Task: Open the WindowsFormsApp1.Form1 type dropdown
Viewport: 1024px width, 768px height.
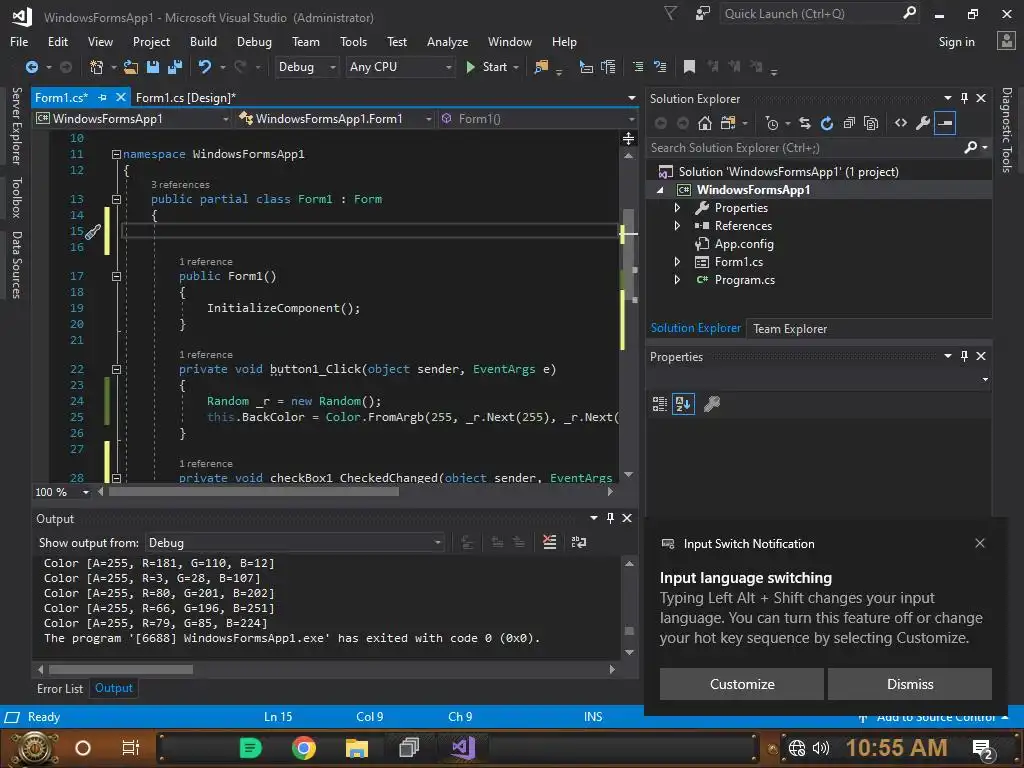Action: pyautogui.click(x=335, y=119)
